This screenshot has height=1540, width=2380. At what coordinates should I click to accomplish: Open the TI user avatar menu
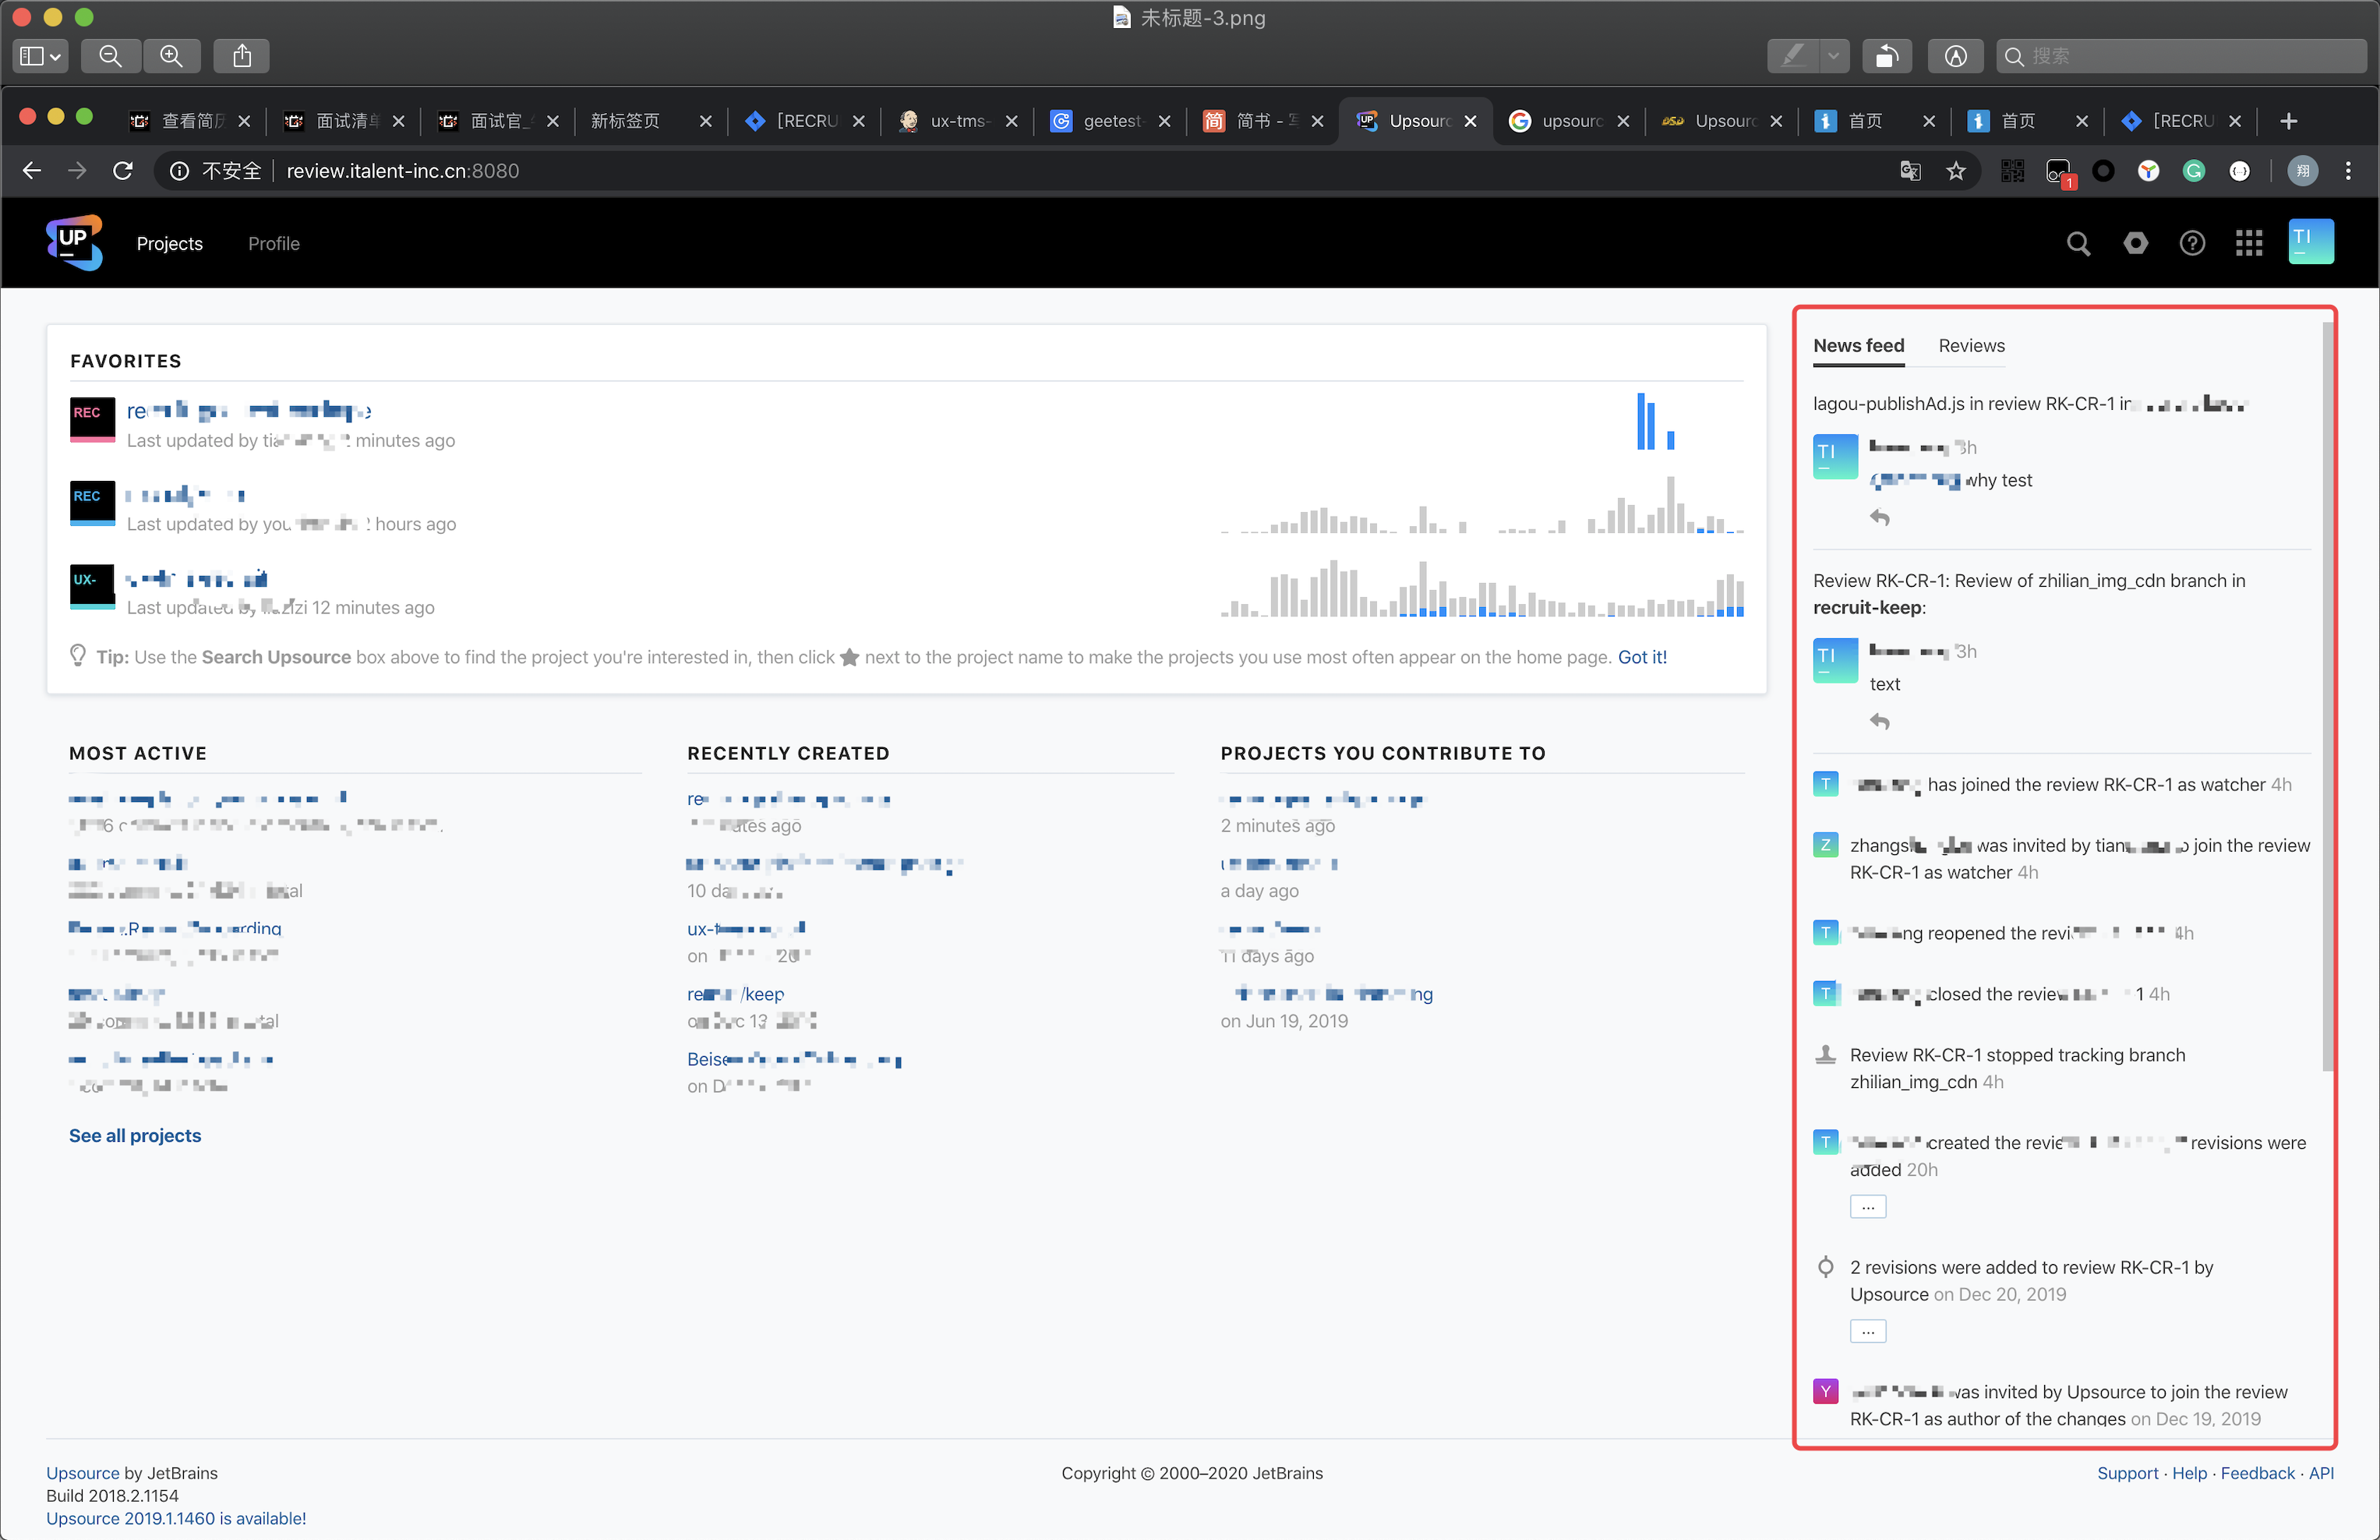[2311, 242]
